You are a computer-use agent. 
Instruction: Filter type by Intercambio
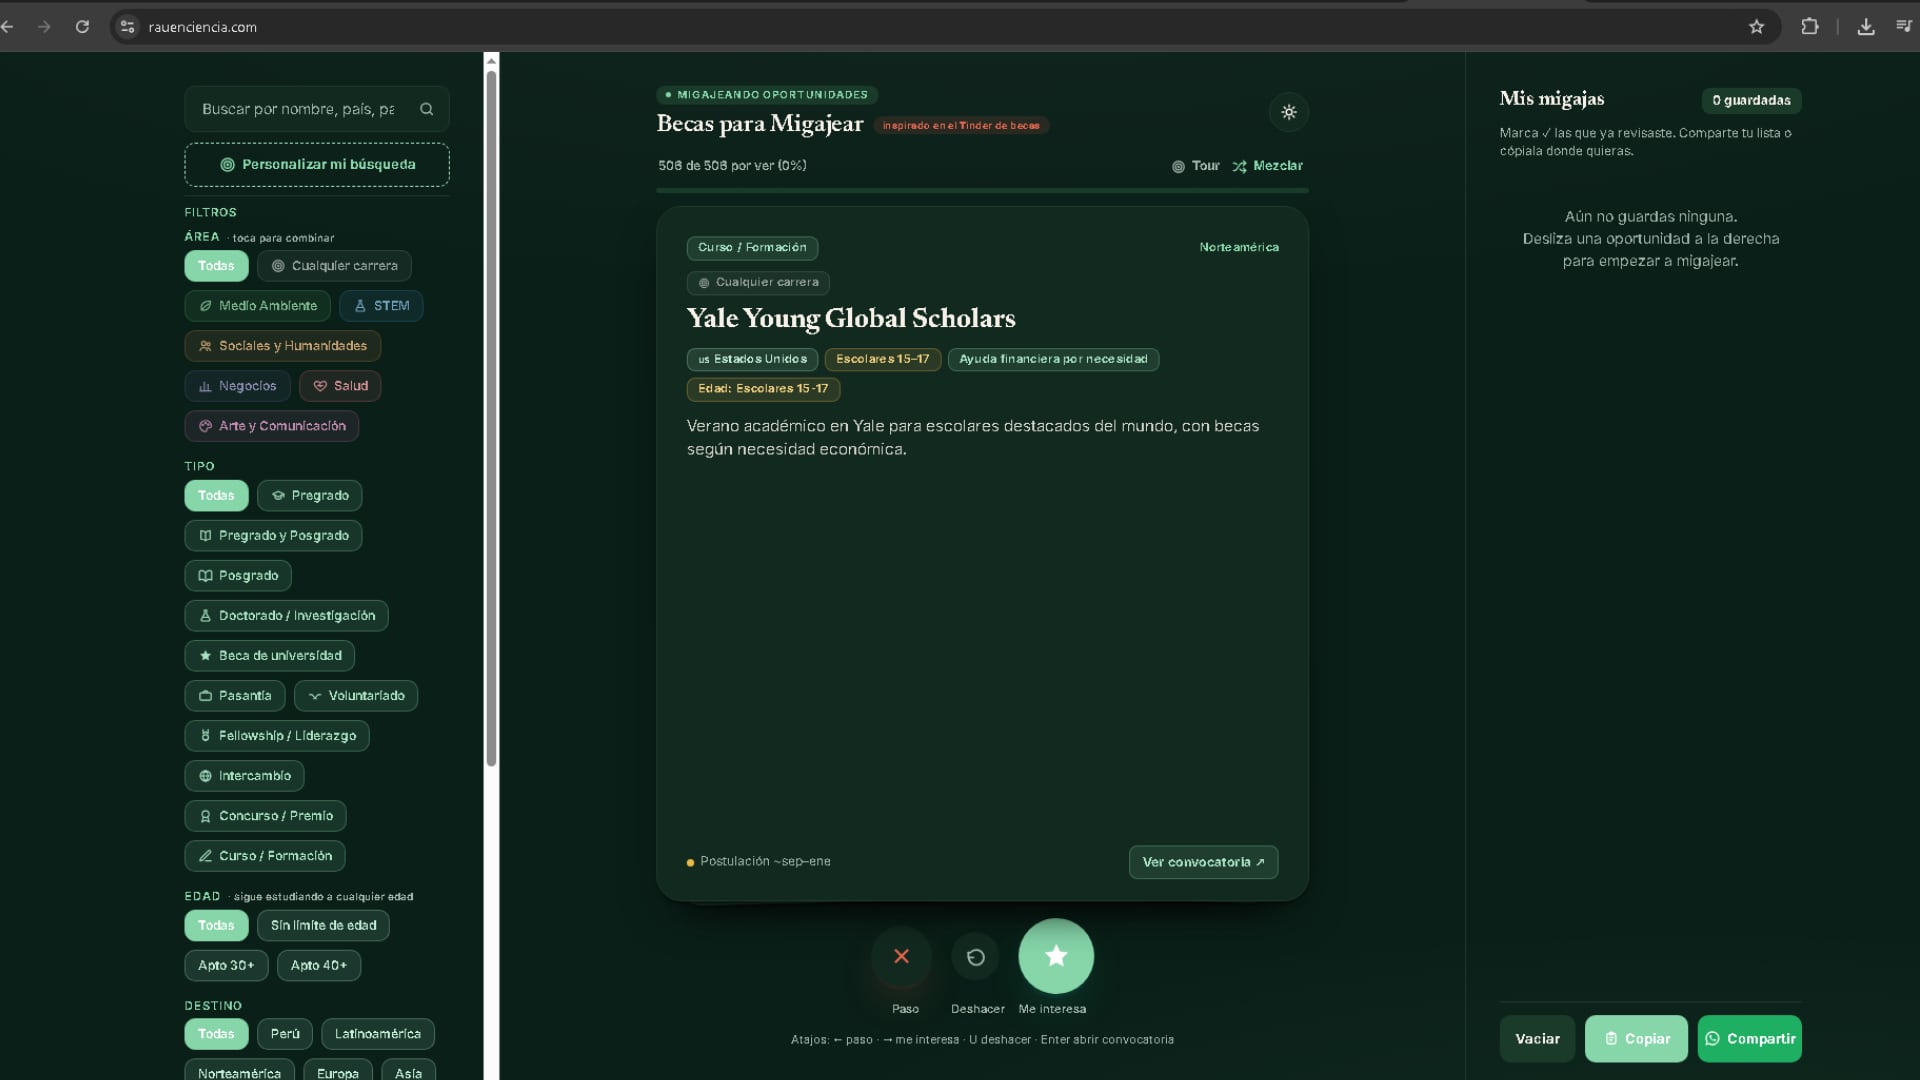244,776
